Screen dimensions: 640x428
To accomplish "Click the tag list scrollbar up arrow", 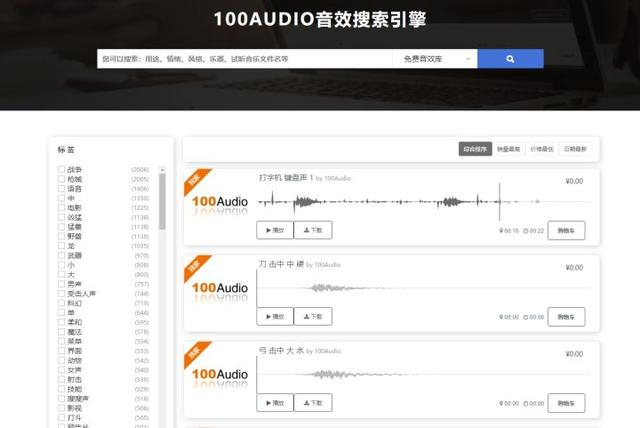I will click(x=162, y=169).
